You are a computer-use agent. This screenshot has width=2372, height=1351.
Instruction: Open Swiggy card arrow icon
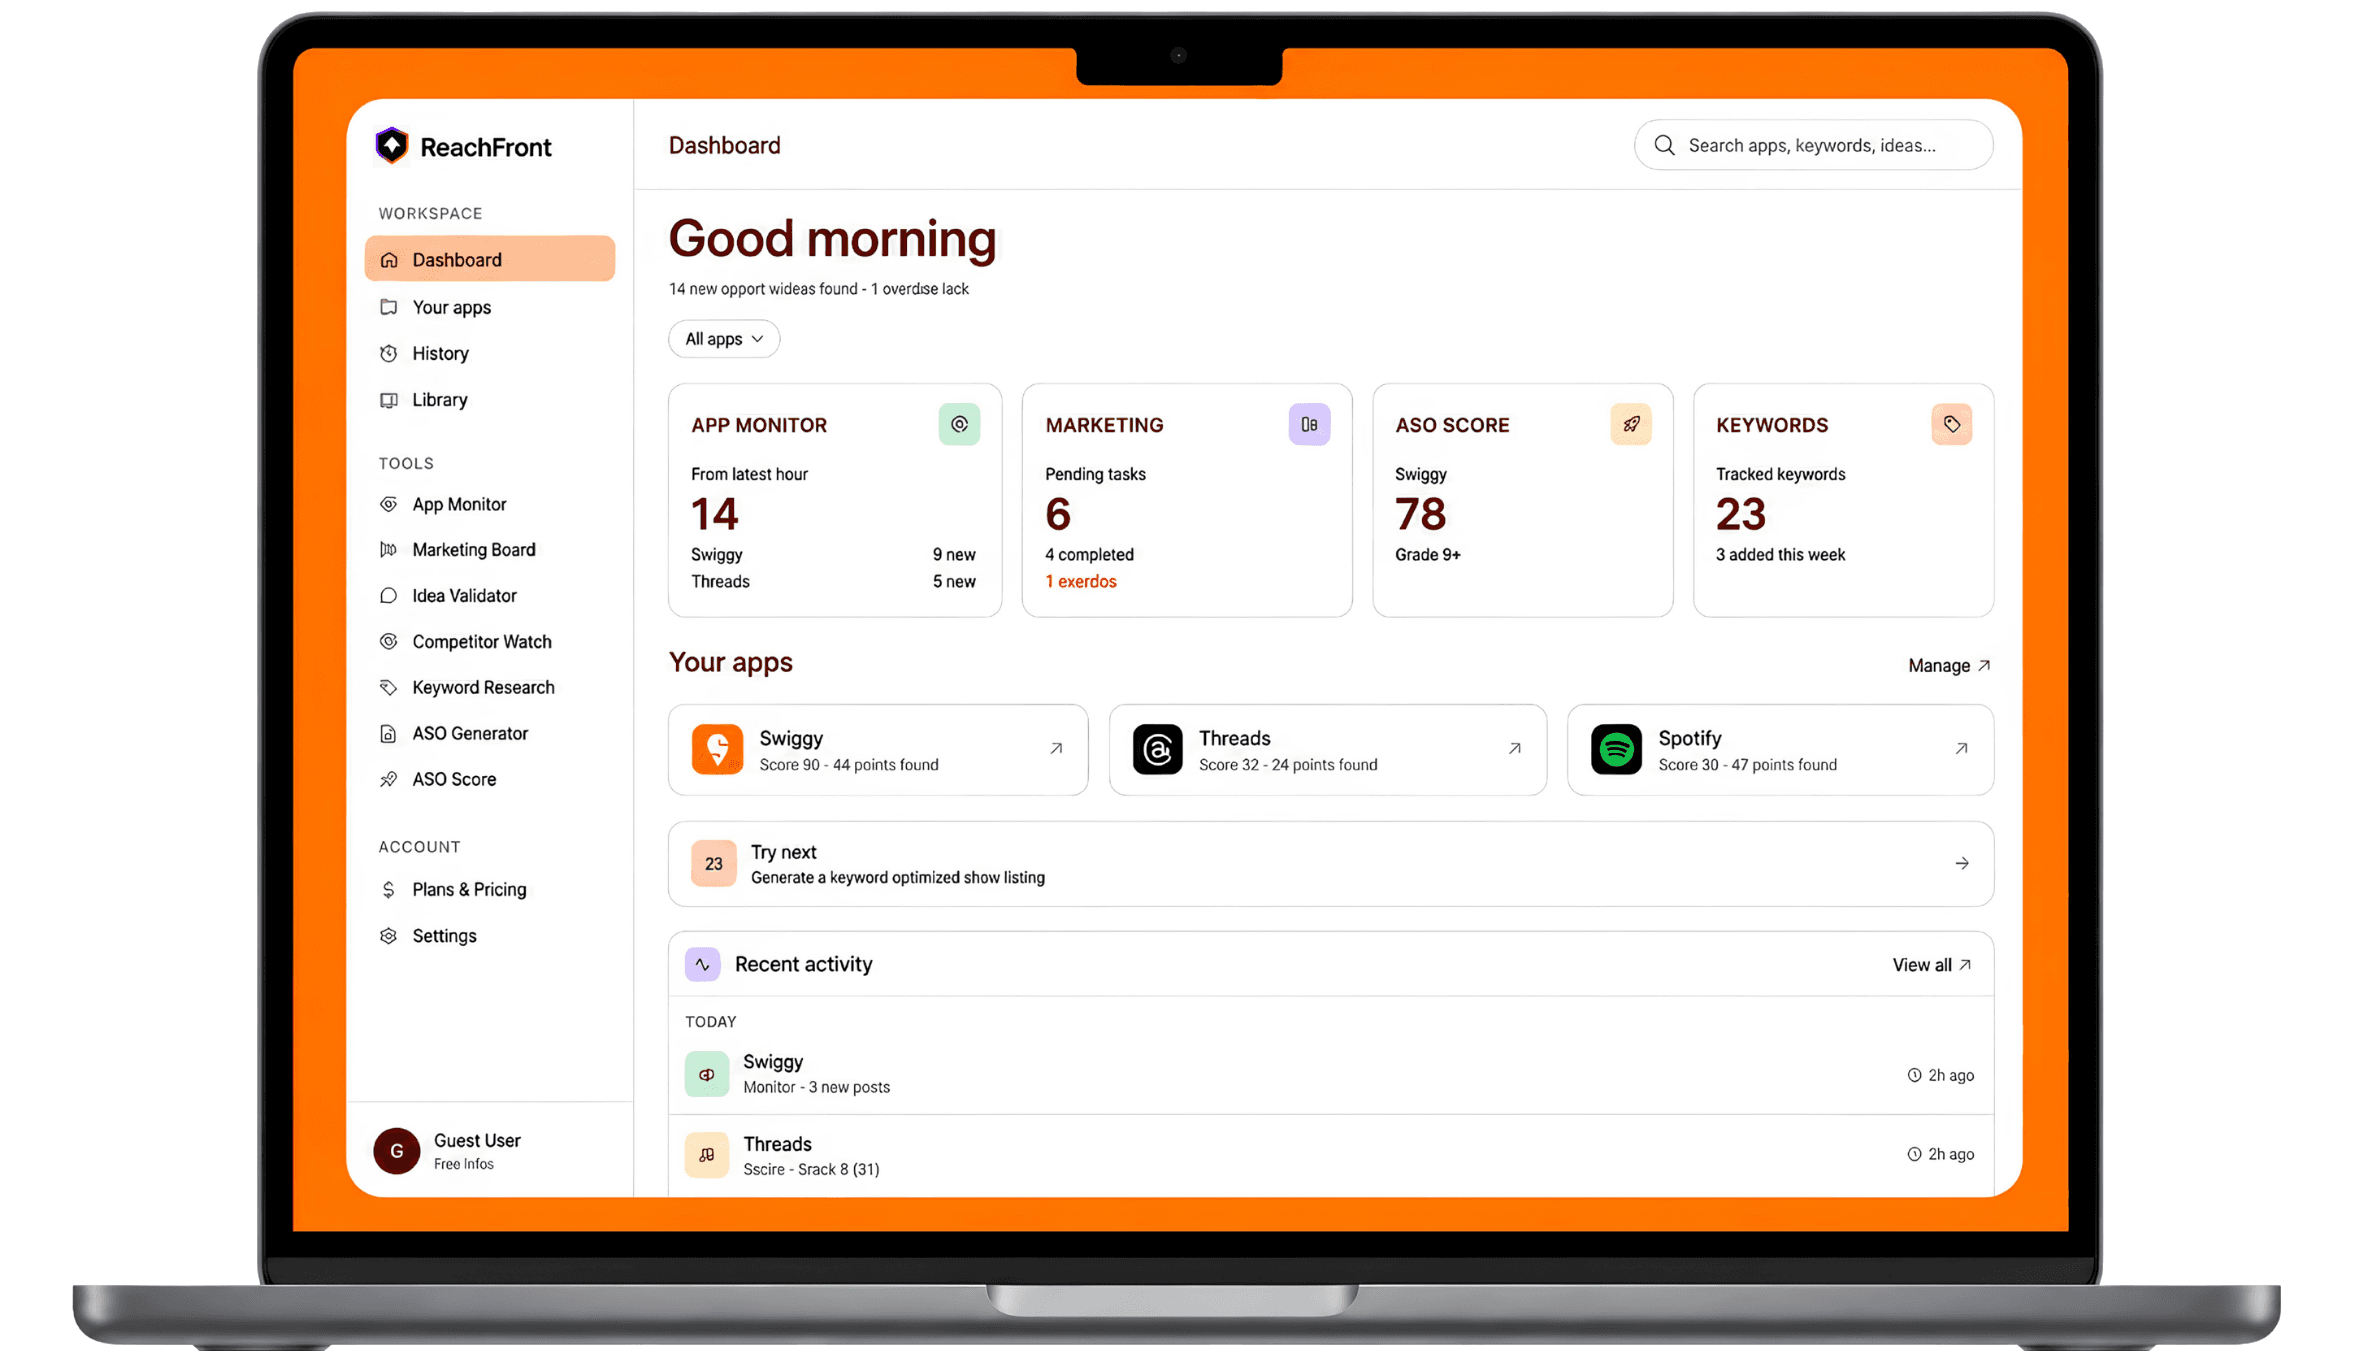tap(1056, 748)
